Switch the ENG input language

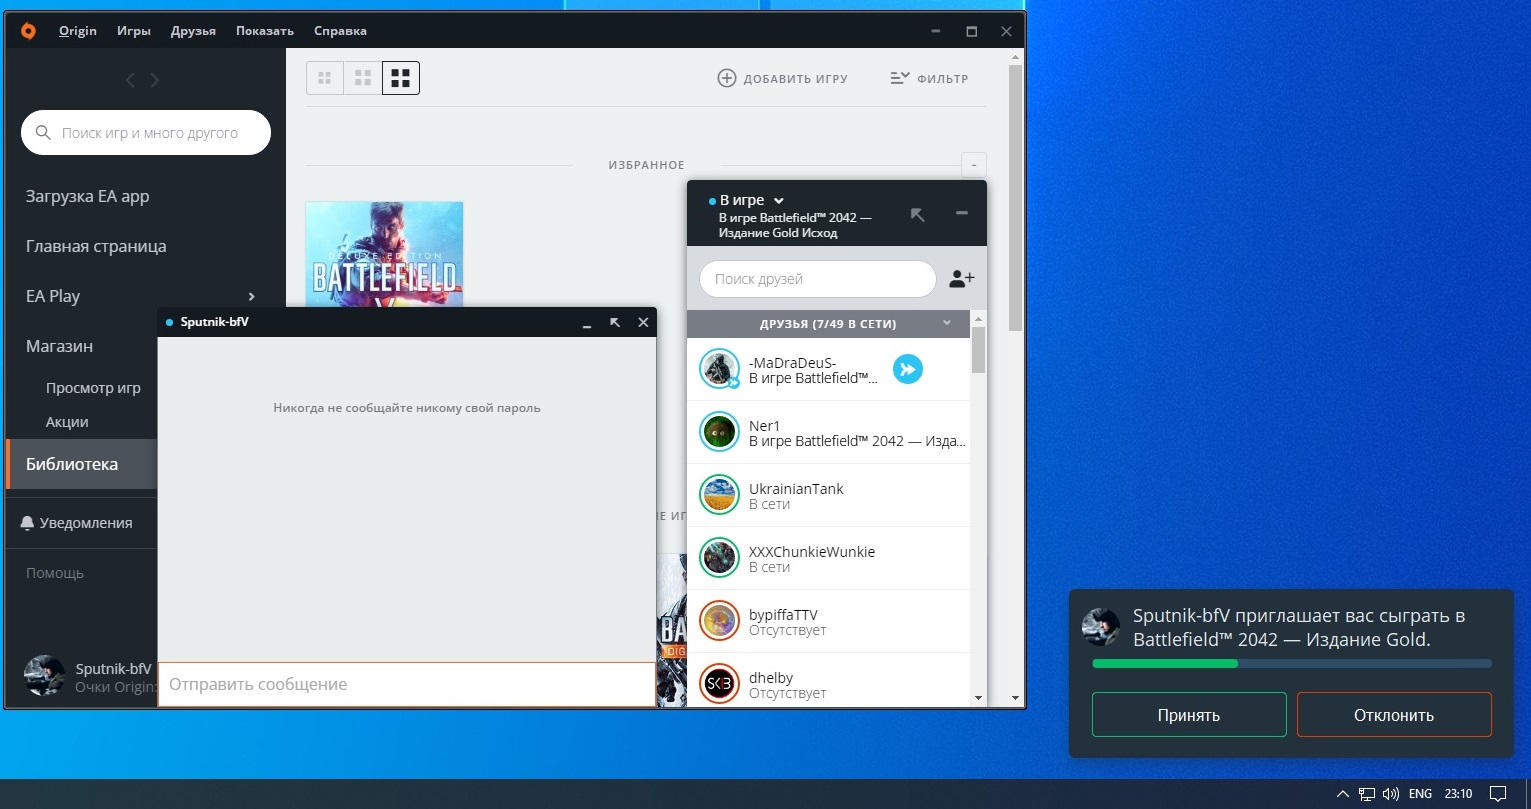click(x=1420, y=794)
